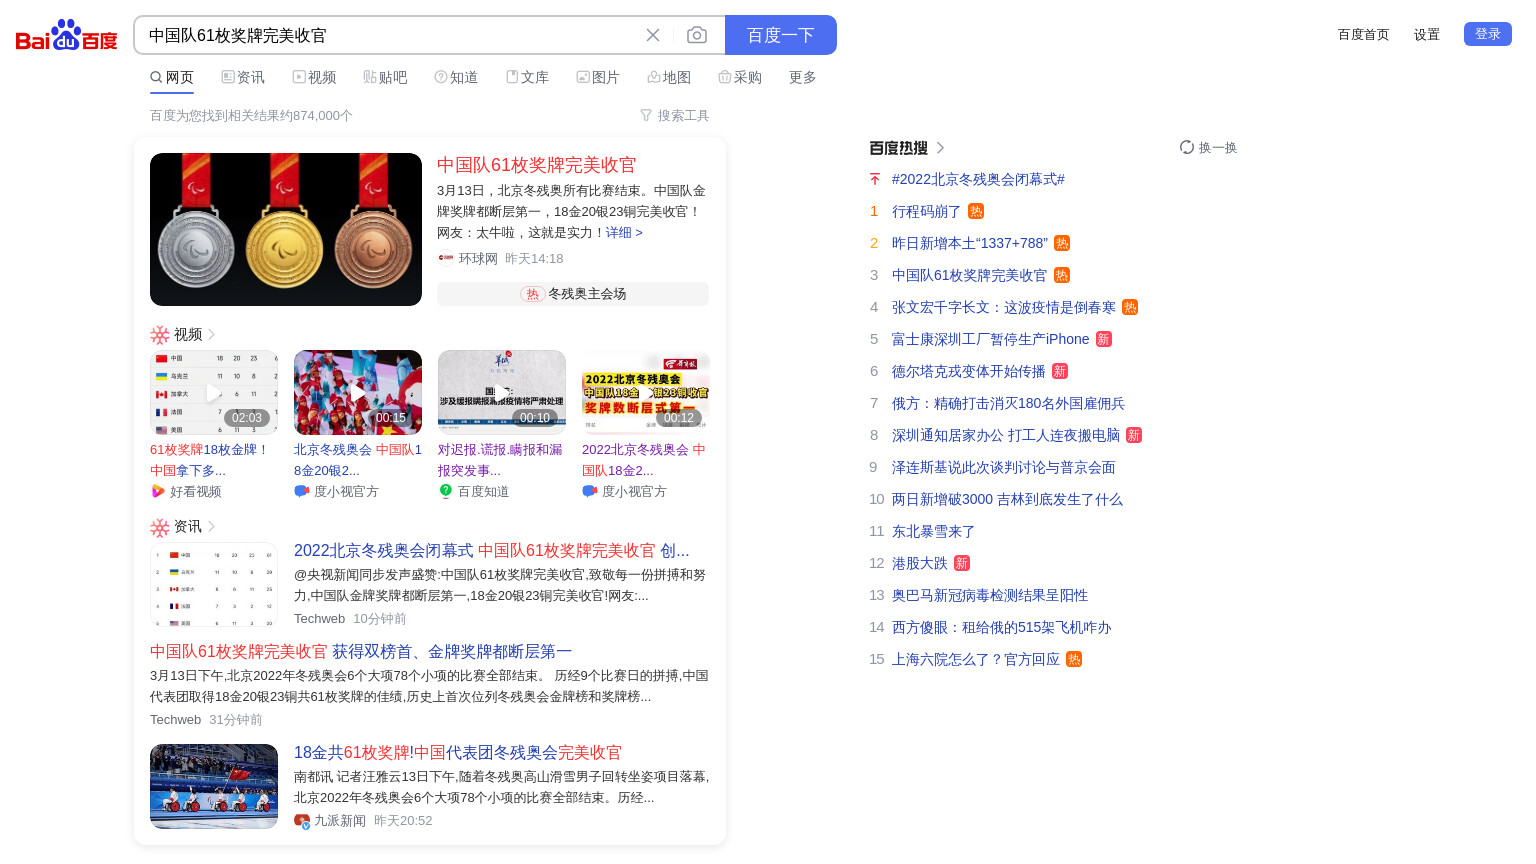
Task: Click the pinned-to-top arrow icon
Action: click(x=875, y=179)
